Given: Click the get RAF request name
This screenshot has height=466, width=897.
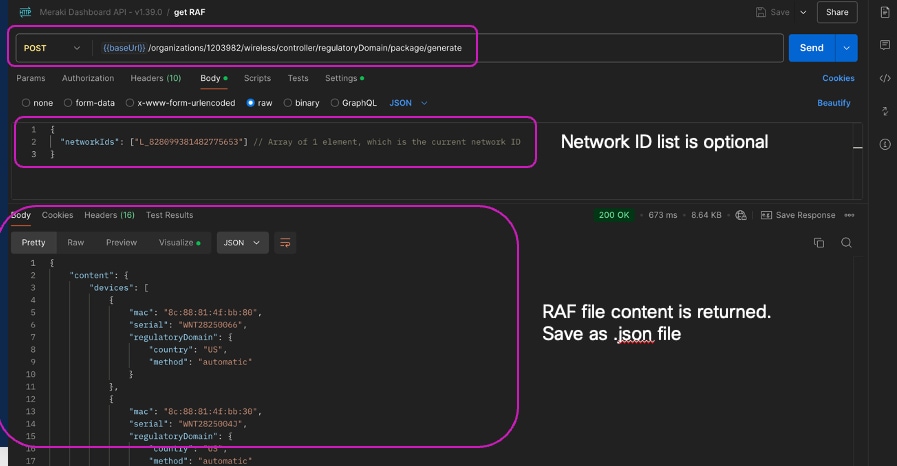Looking at the screenshot, I should pos(189,12).
